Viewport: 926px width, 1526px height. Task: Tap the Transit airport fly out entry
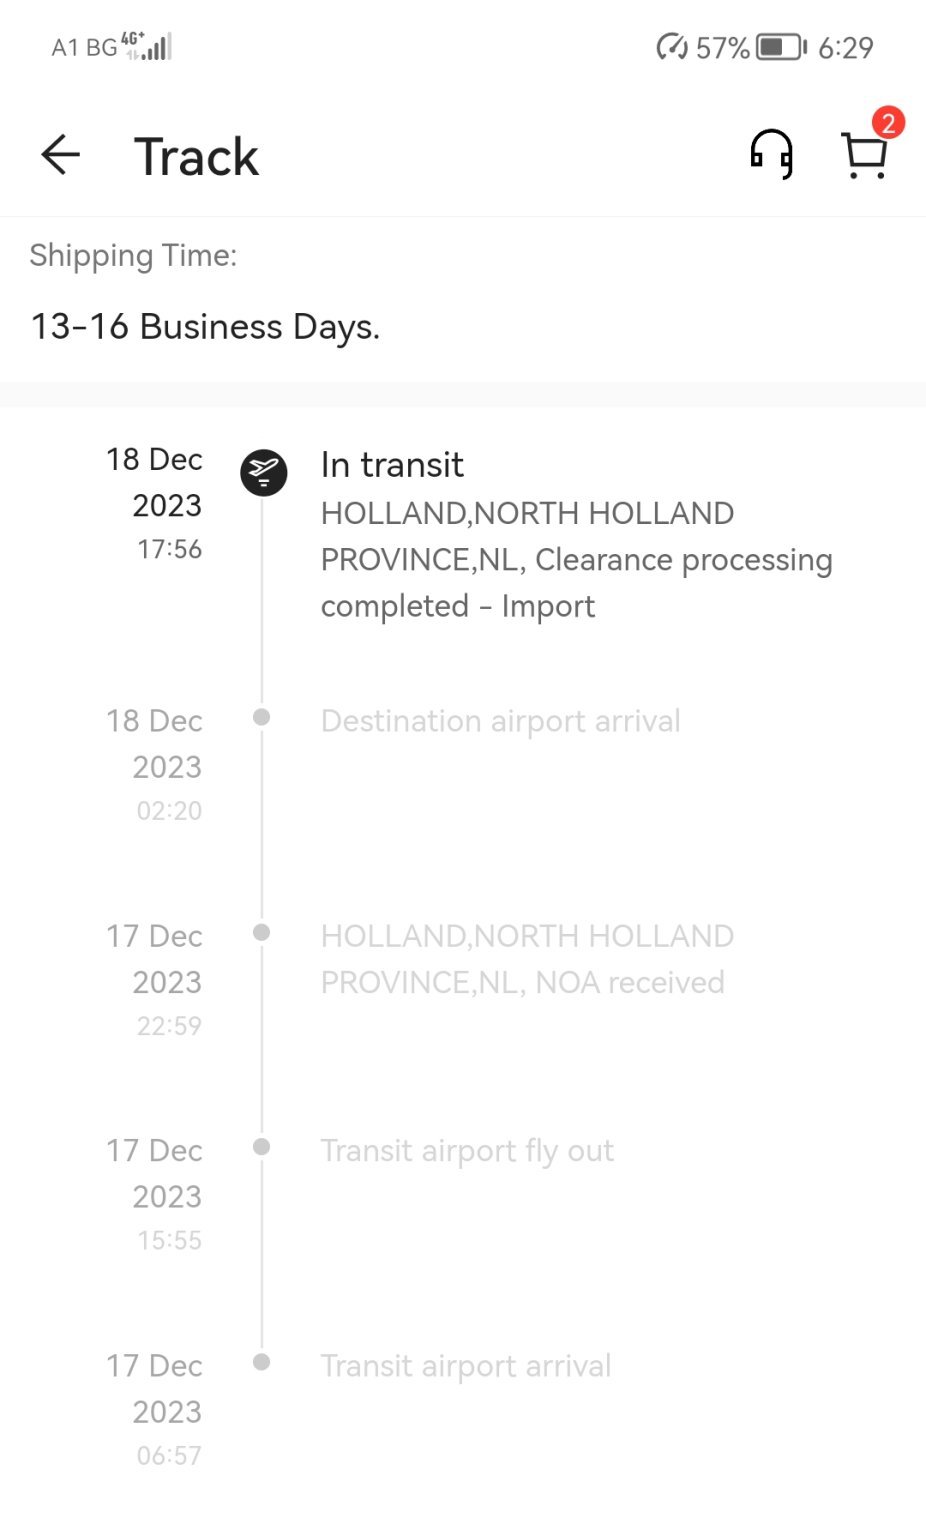[467, 1151]
